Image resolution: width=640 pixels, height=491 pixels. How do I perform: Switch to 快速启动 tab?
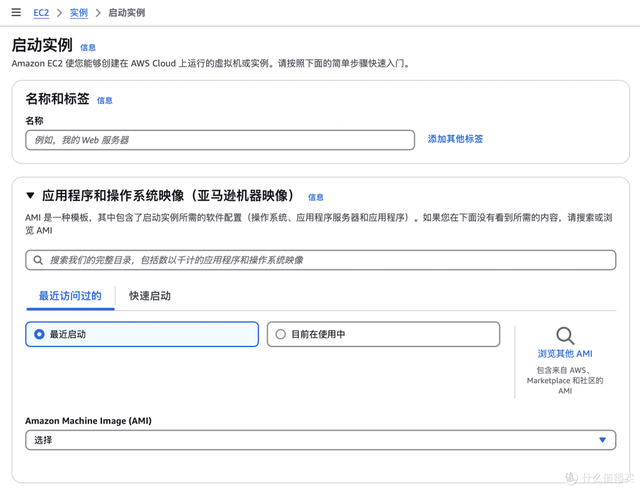click(150, 296)
